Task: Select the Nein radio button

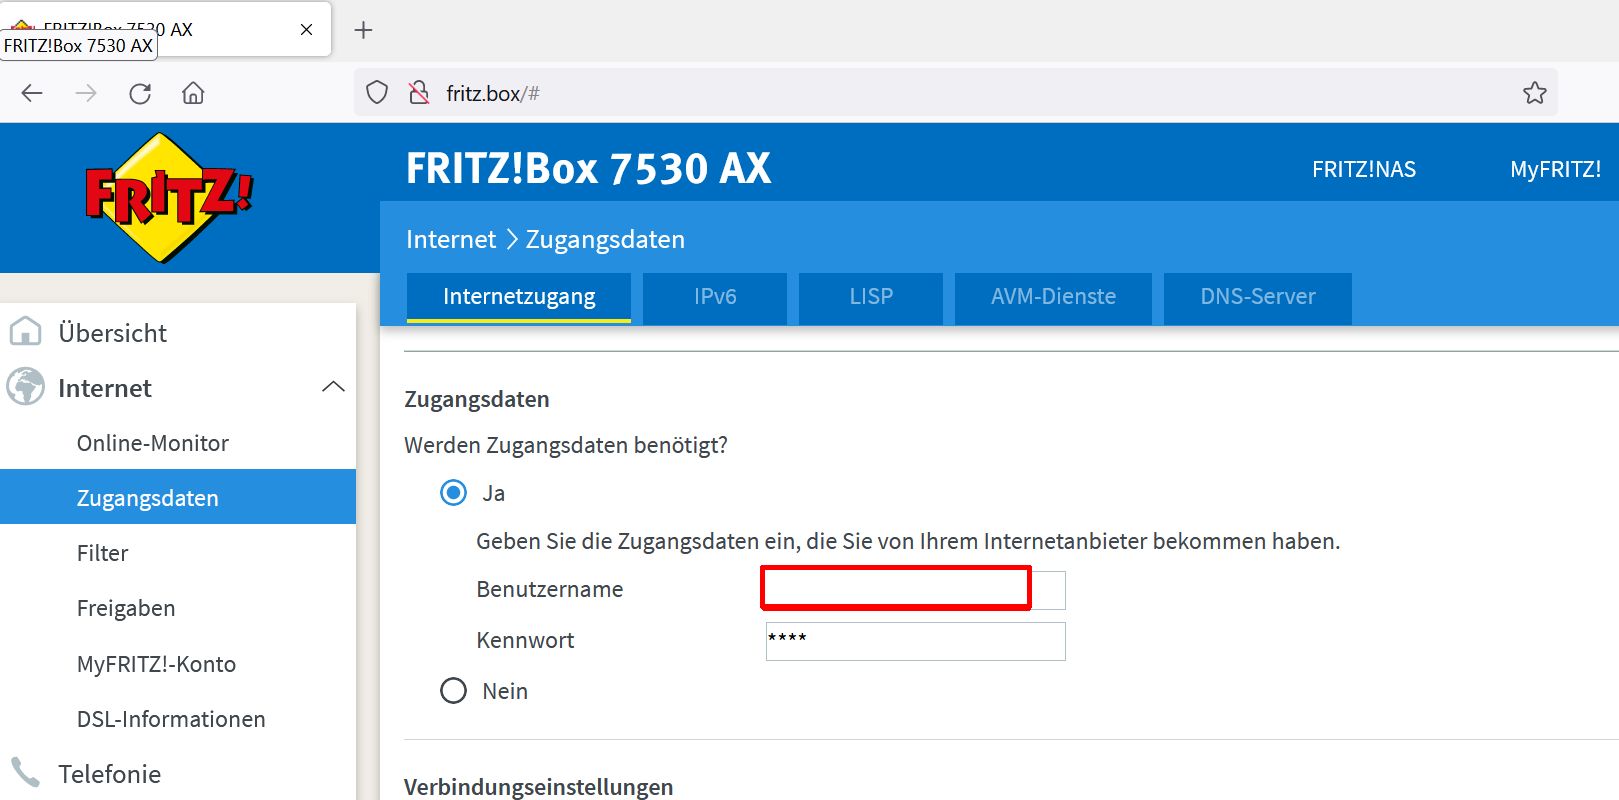Action: coord(454,690)
